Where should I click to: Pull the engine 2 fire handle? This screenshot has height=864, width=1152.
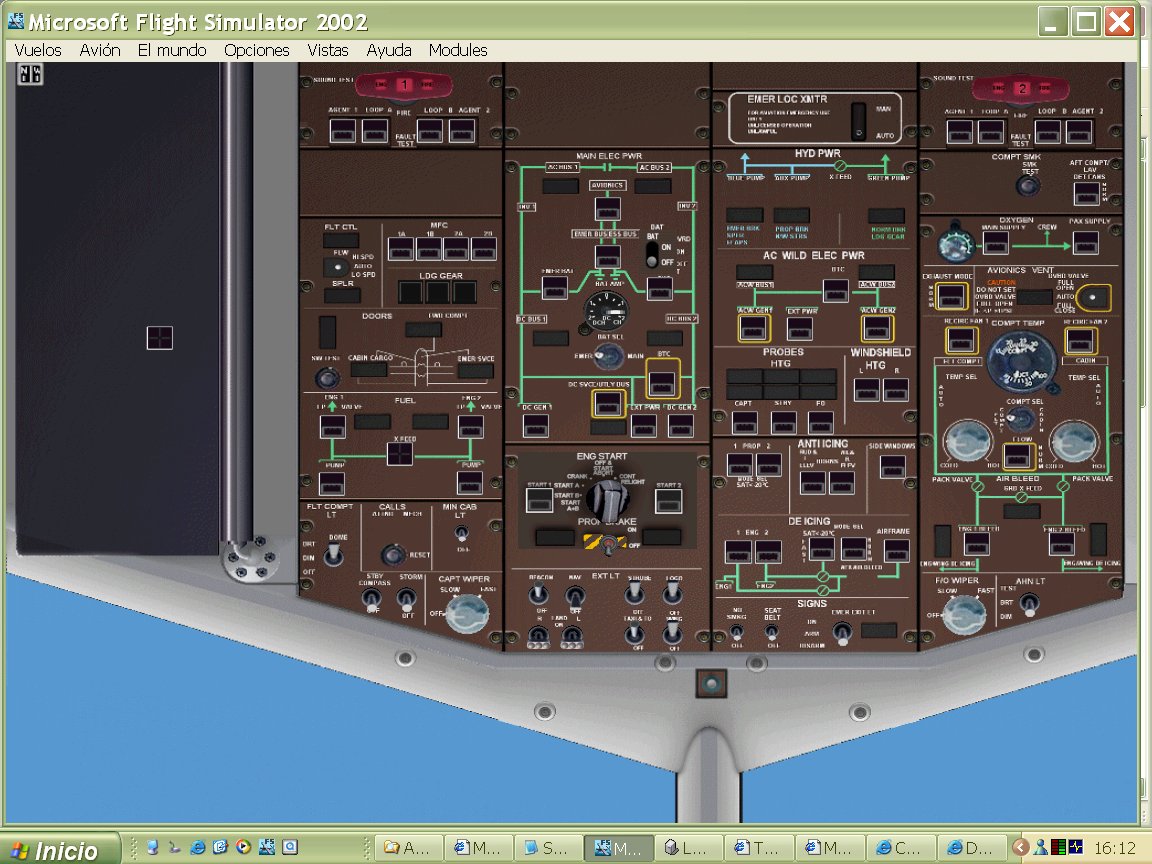(1020, 89)
